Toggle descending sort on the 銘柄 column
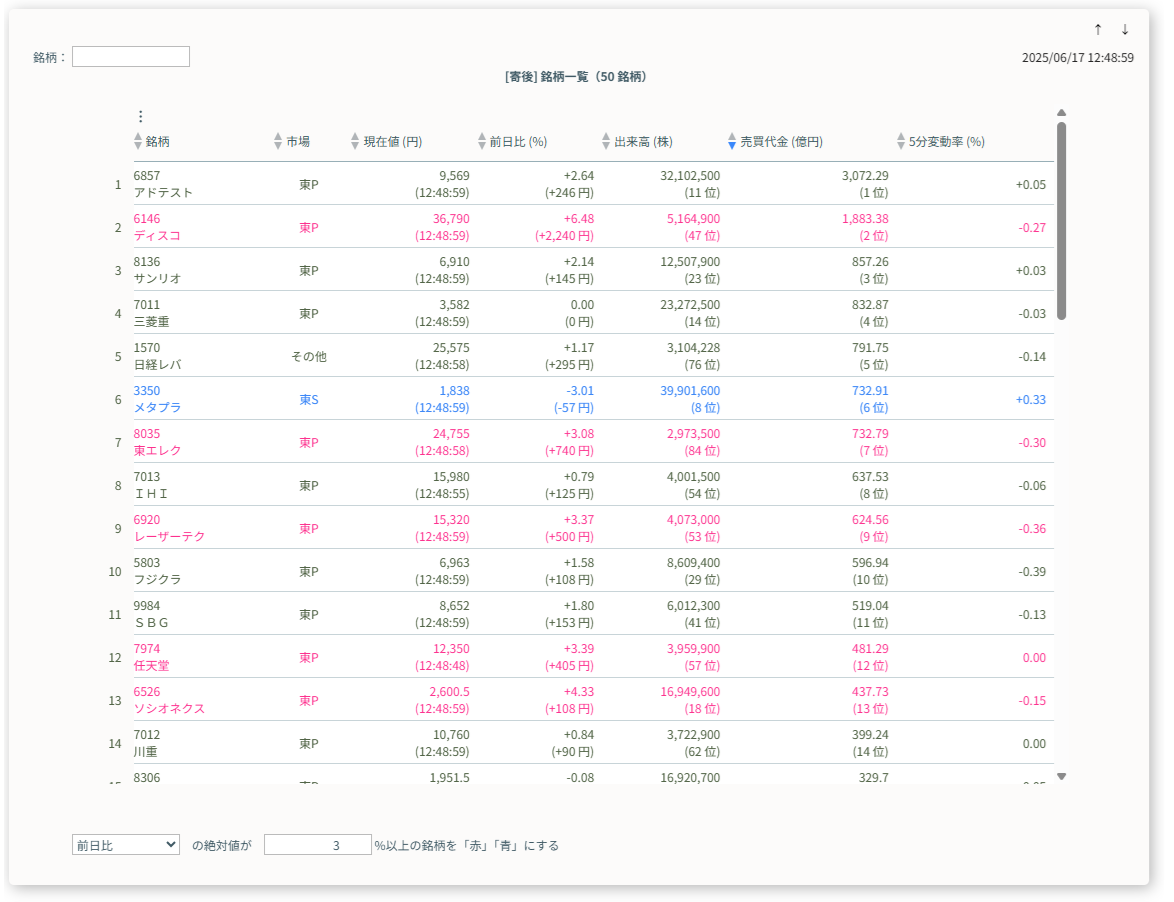The height and width of the screenshot is (902, 1174). coord(136,146)
